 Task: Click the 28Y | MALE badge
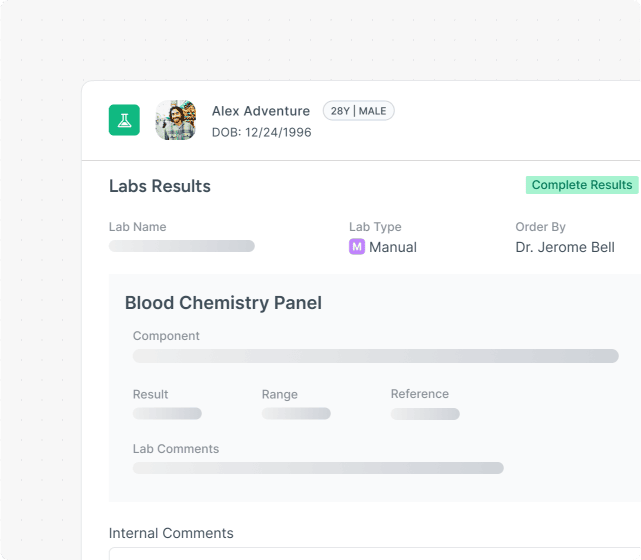tap(358, 111)
